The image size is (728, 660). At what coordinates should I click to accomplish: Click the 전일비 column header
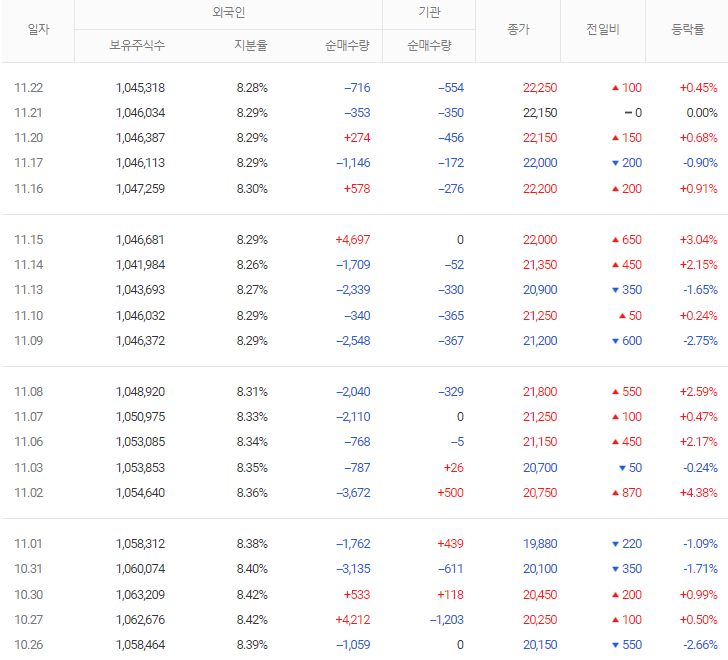[603, 30]
